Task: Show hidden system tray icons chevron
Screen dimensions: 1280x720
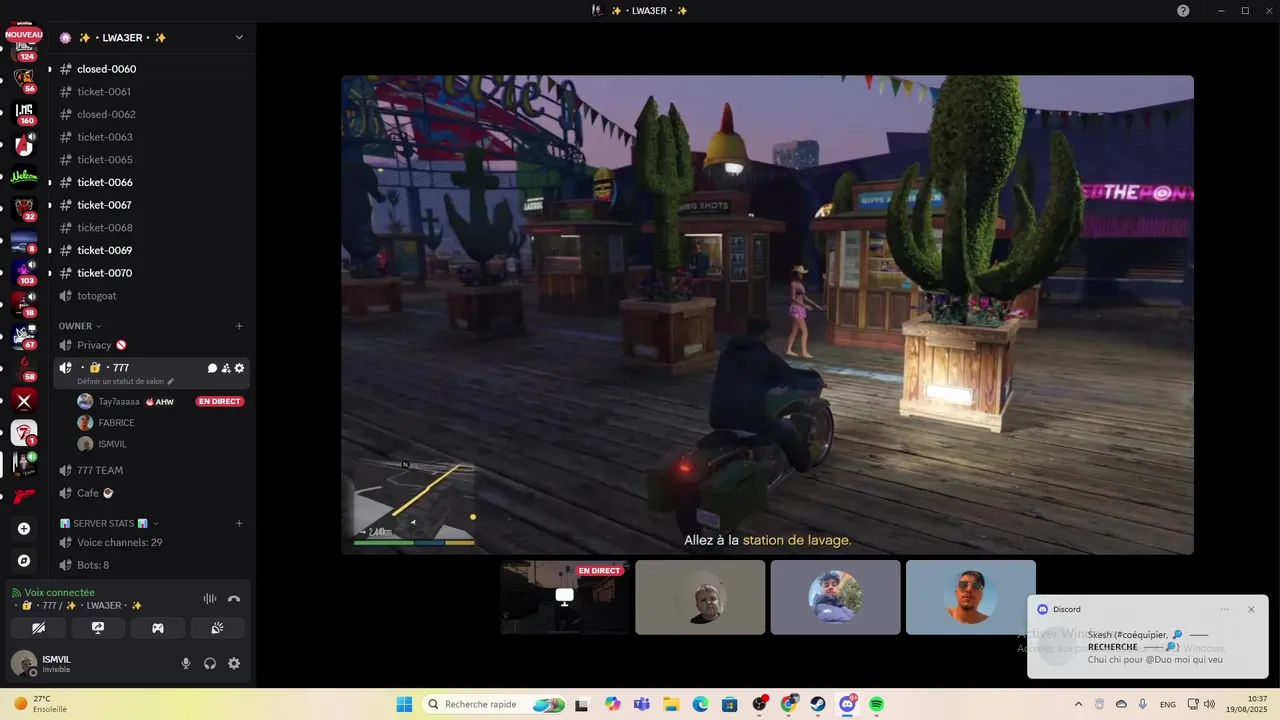Action: (x=1078, y=704)
